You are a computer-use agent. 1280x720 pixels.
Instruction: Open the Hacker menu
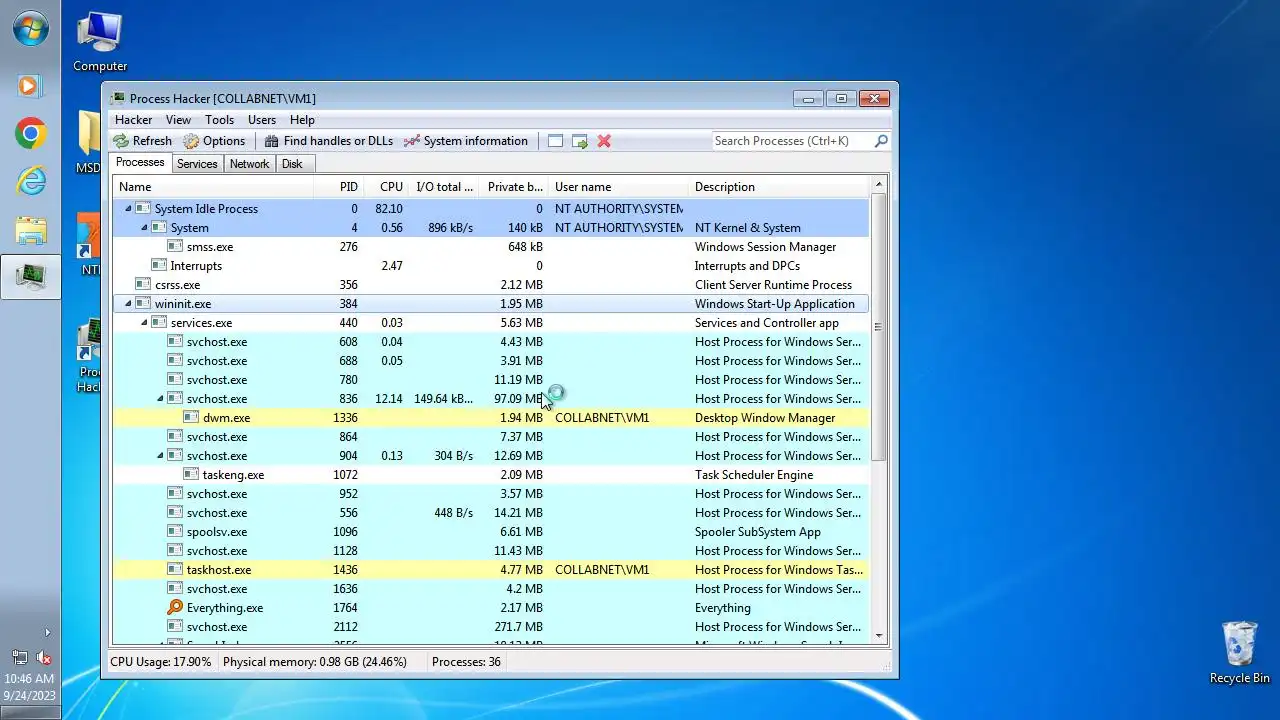click(x=134, y=120)
